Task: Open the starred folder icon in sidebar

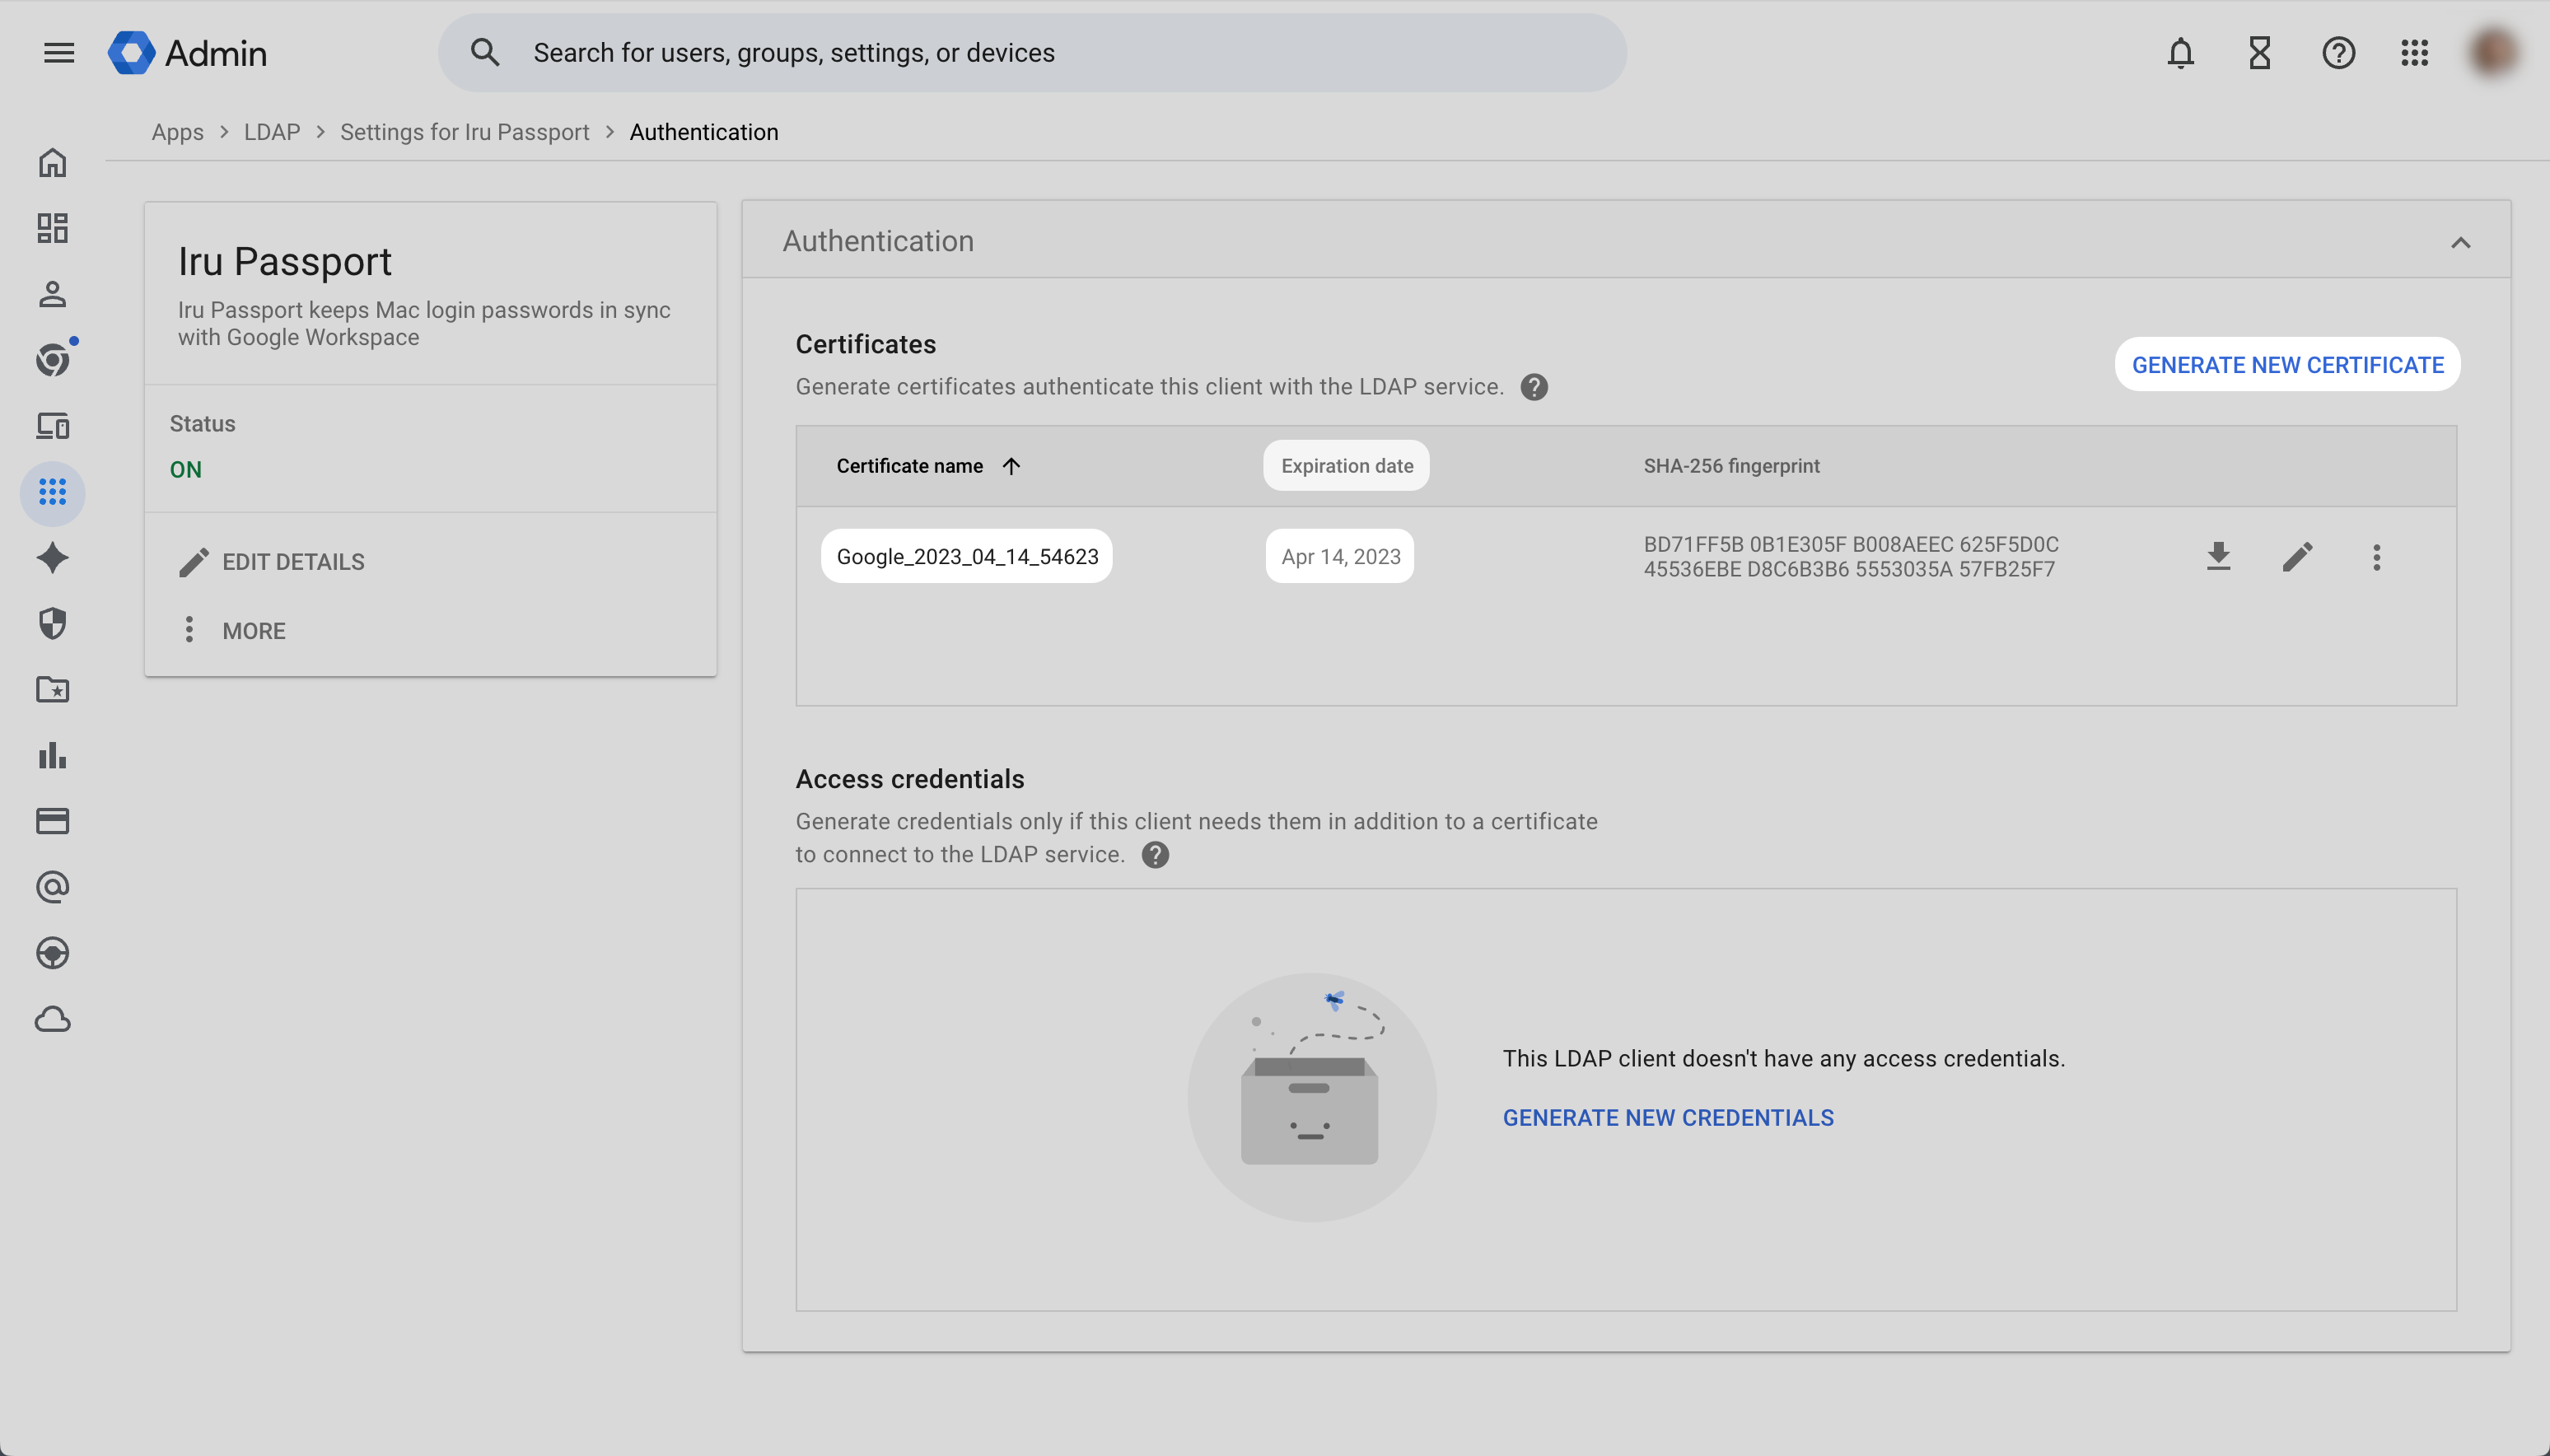Action: [x=52, y=690]
